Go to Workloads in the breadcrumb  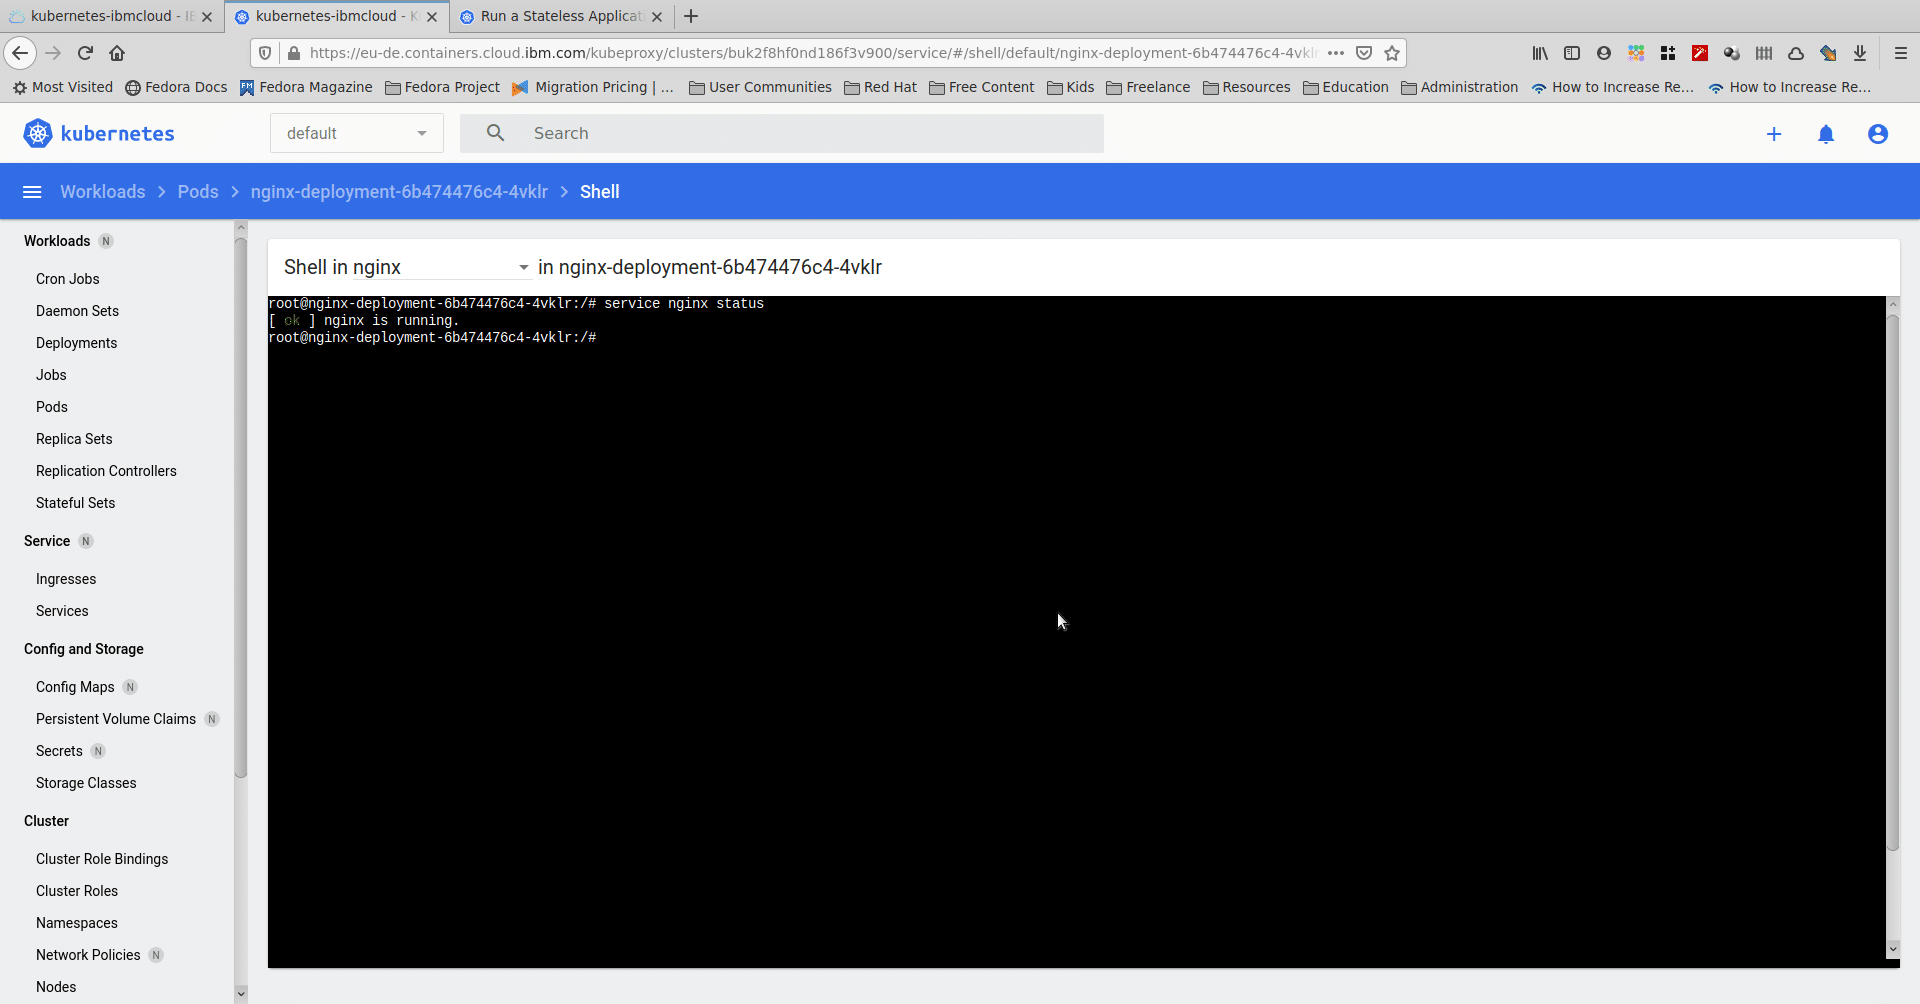102,192
